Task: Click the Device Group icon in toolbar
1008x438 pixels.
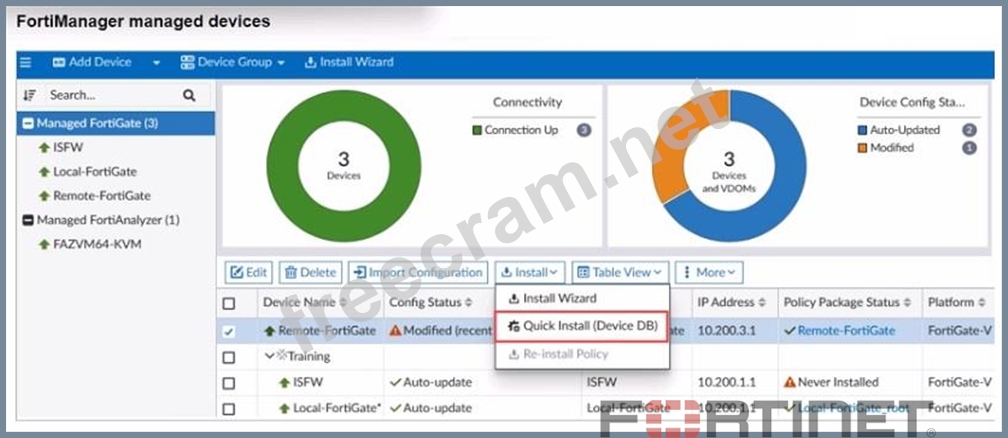Action: click(187, 62)
